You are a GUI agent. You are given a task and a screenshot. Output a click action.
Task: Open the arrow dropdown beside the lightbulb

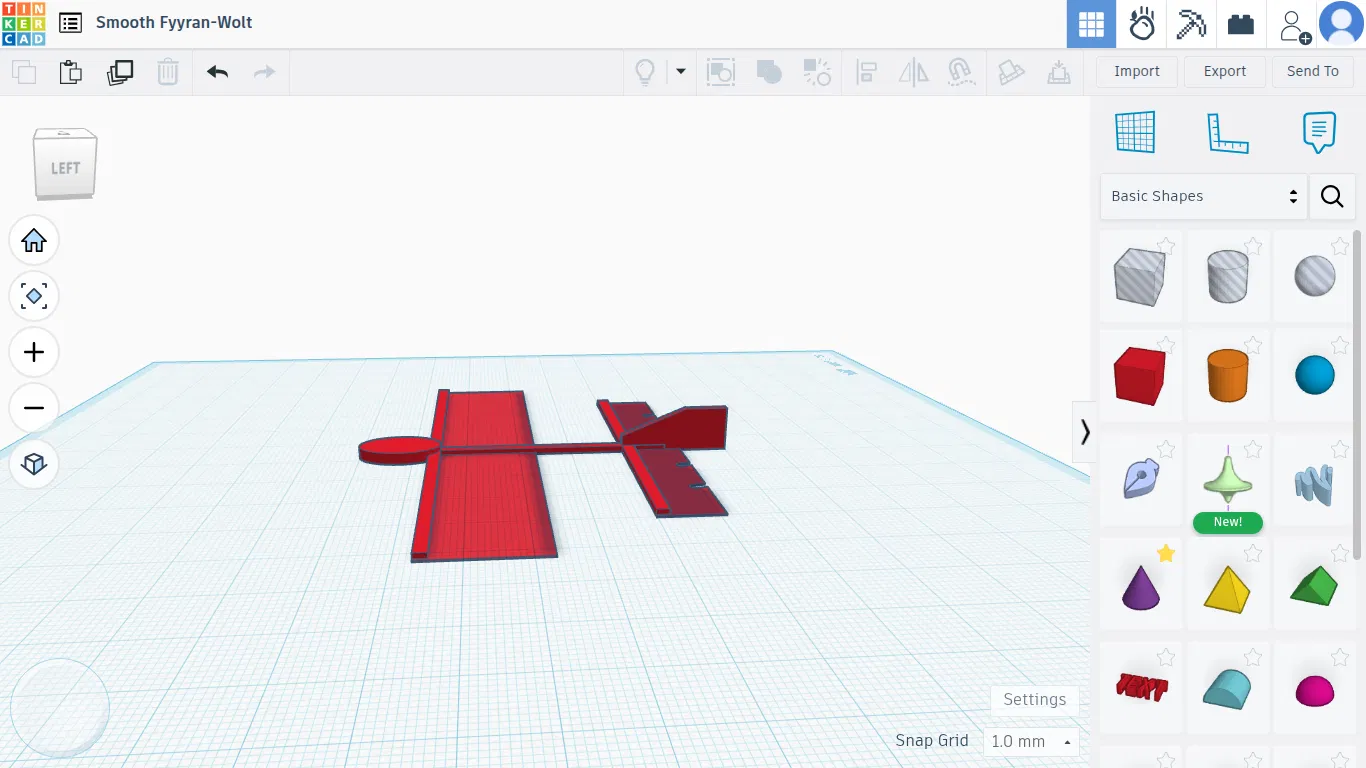point(681,71)
